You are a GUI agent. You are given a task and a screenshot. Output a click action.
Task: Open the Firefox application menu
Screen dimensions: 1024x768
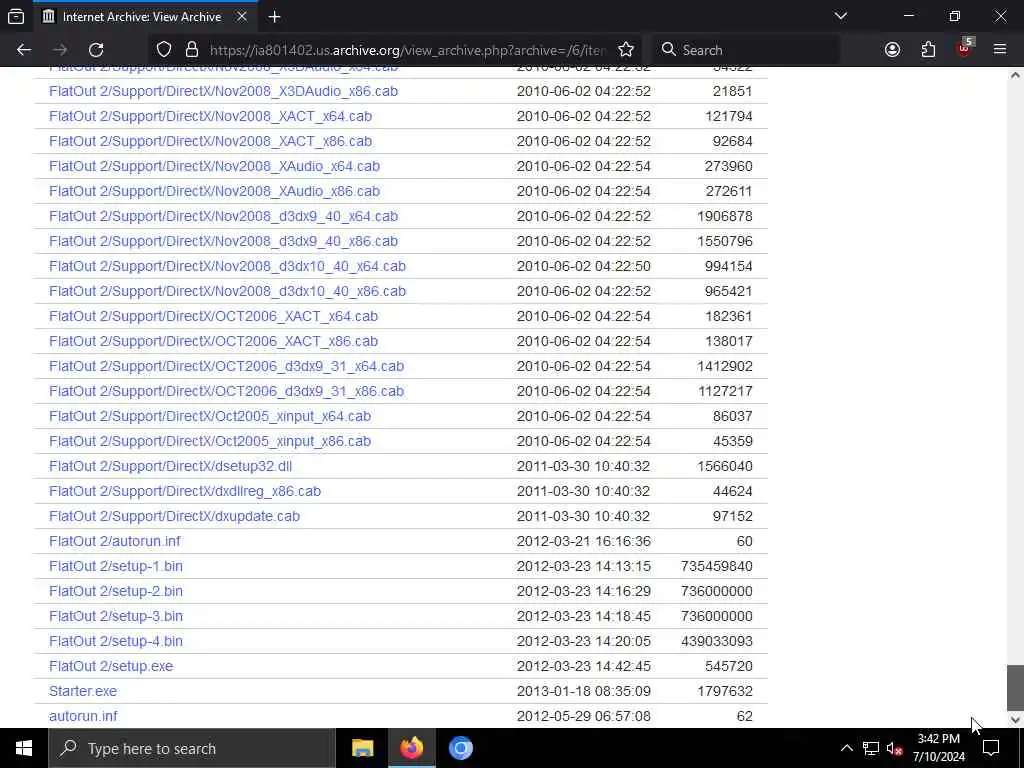[1000, 50]
